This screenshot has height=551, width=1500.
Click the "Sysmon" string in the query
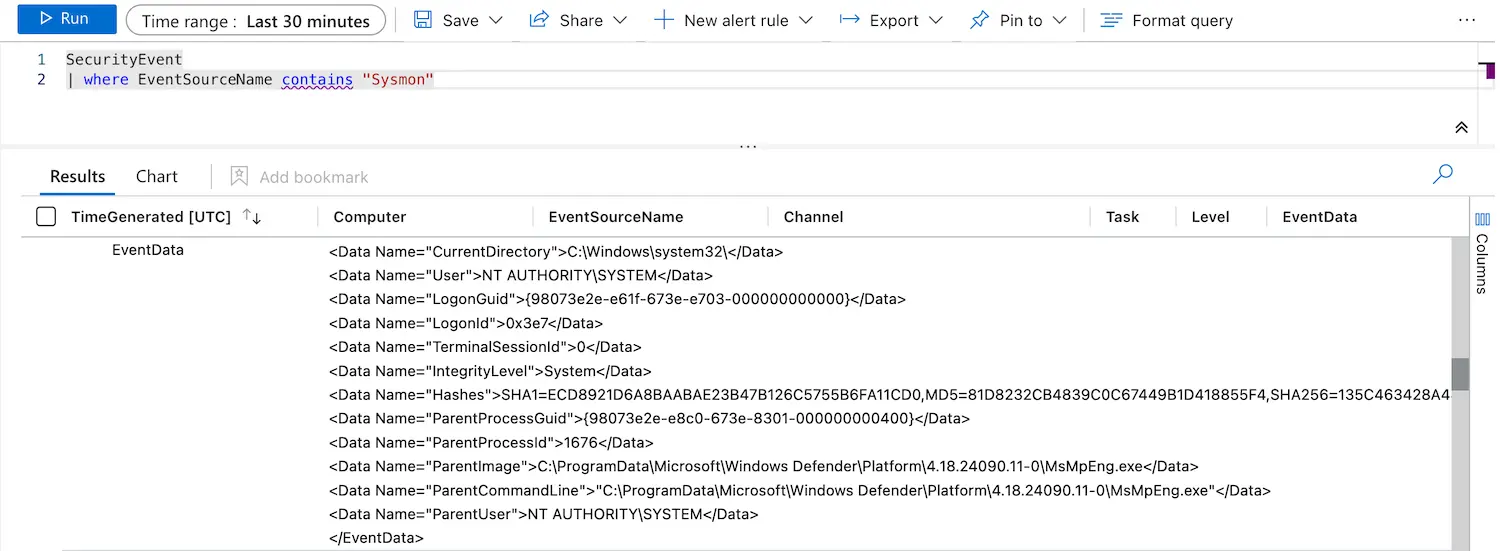pos(398,79)
